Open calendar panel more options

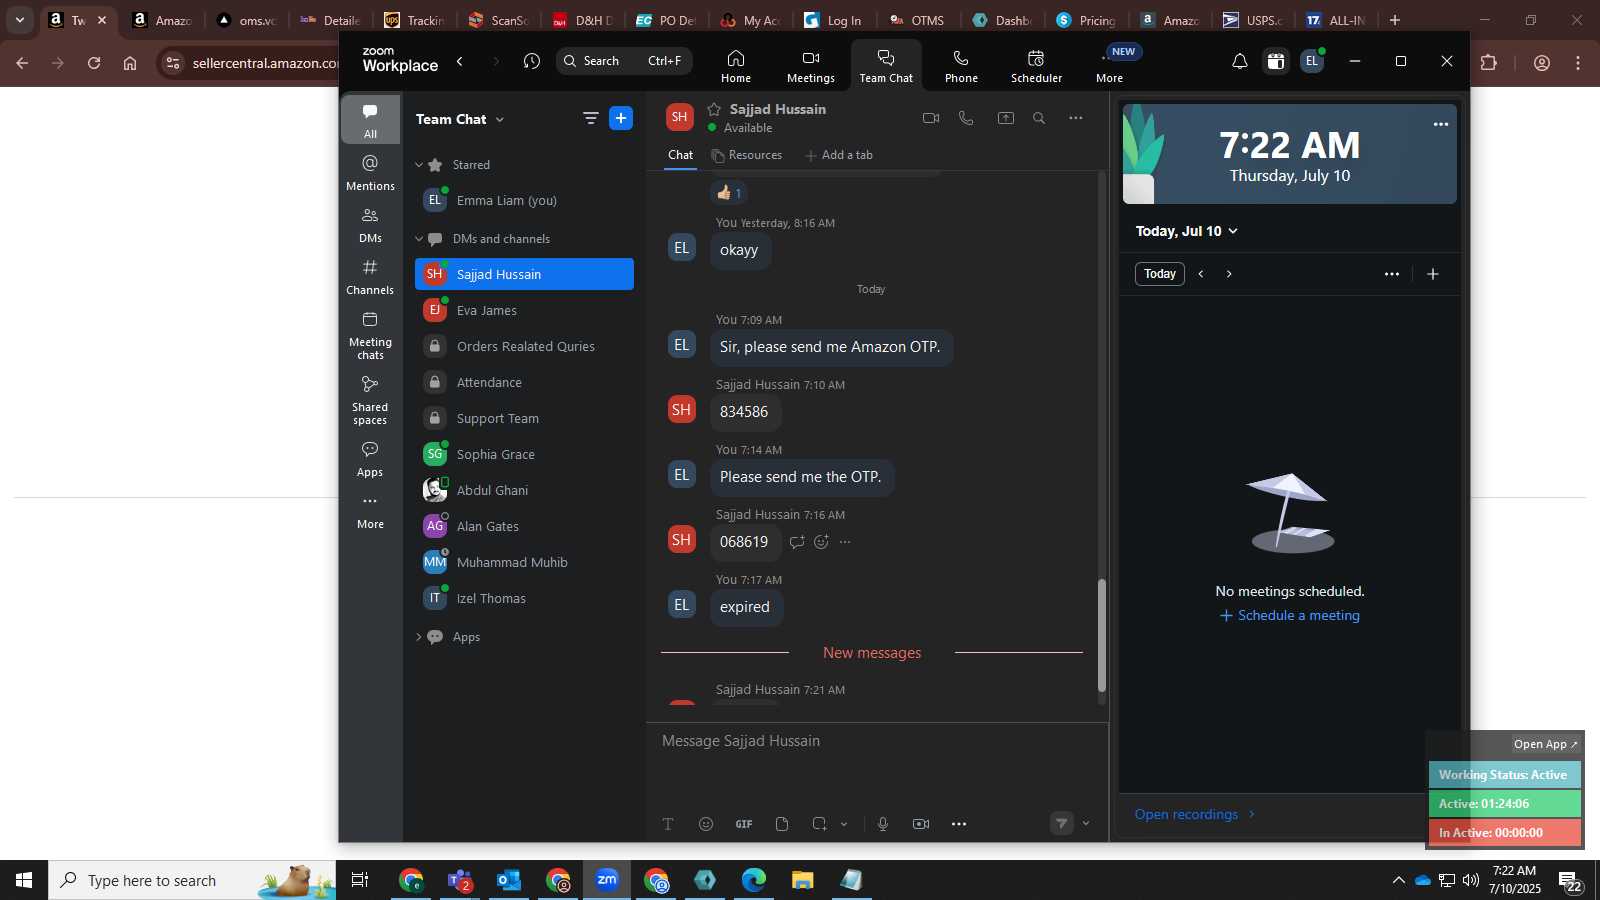pyautogui.click(x=1392, y=274)
